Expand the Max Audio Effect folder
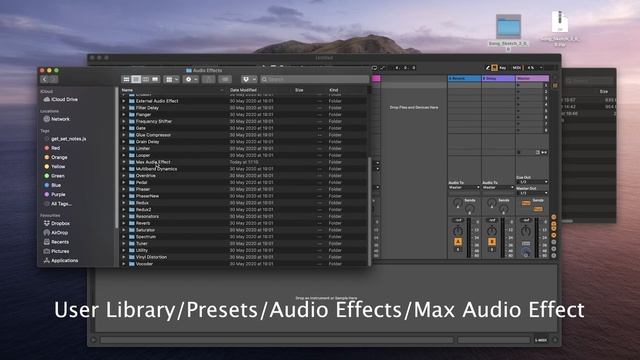Image resolution: width=640 pixels, height=360 pixels. tap(124, 162)
